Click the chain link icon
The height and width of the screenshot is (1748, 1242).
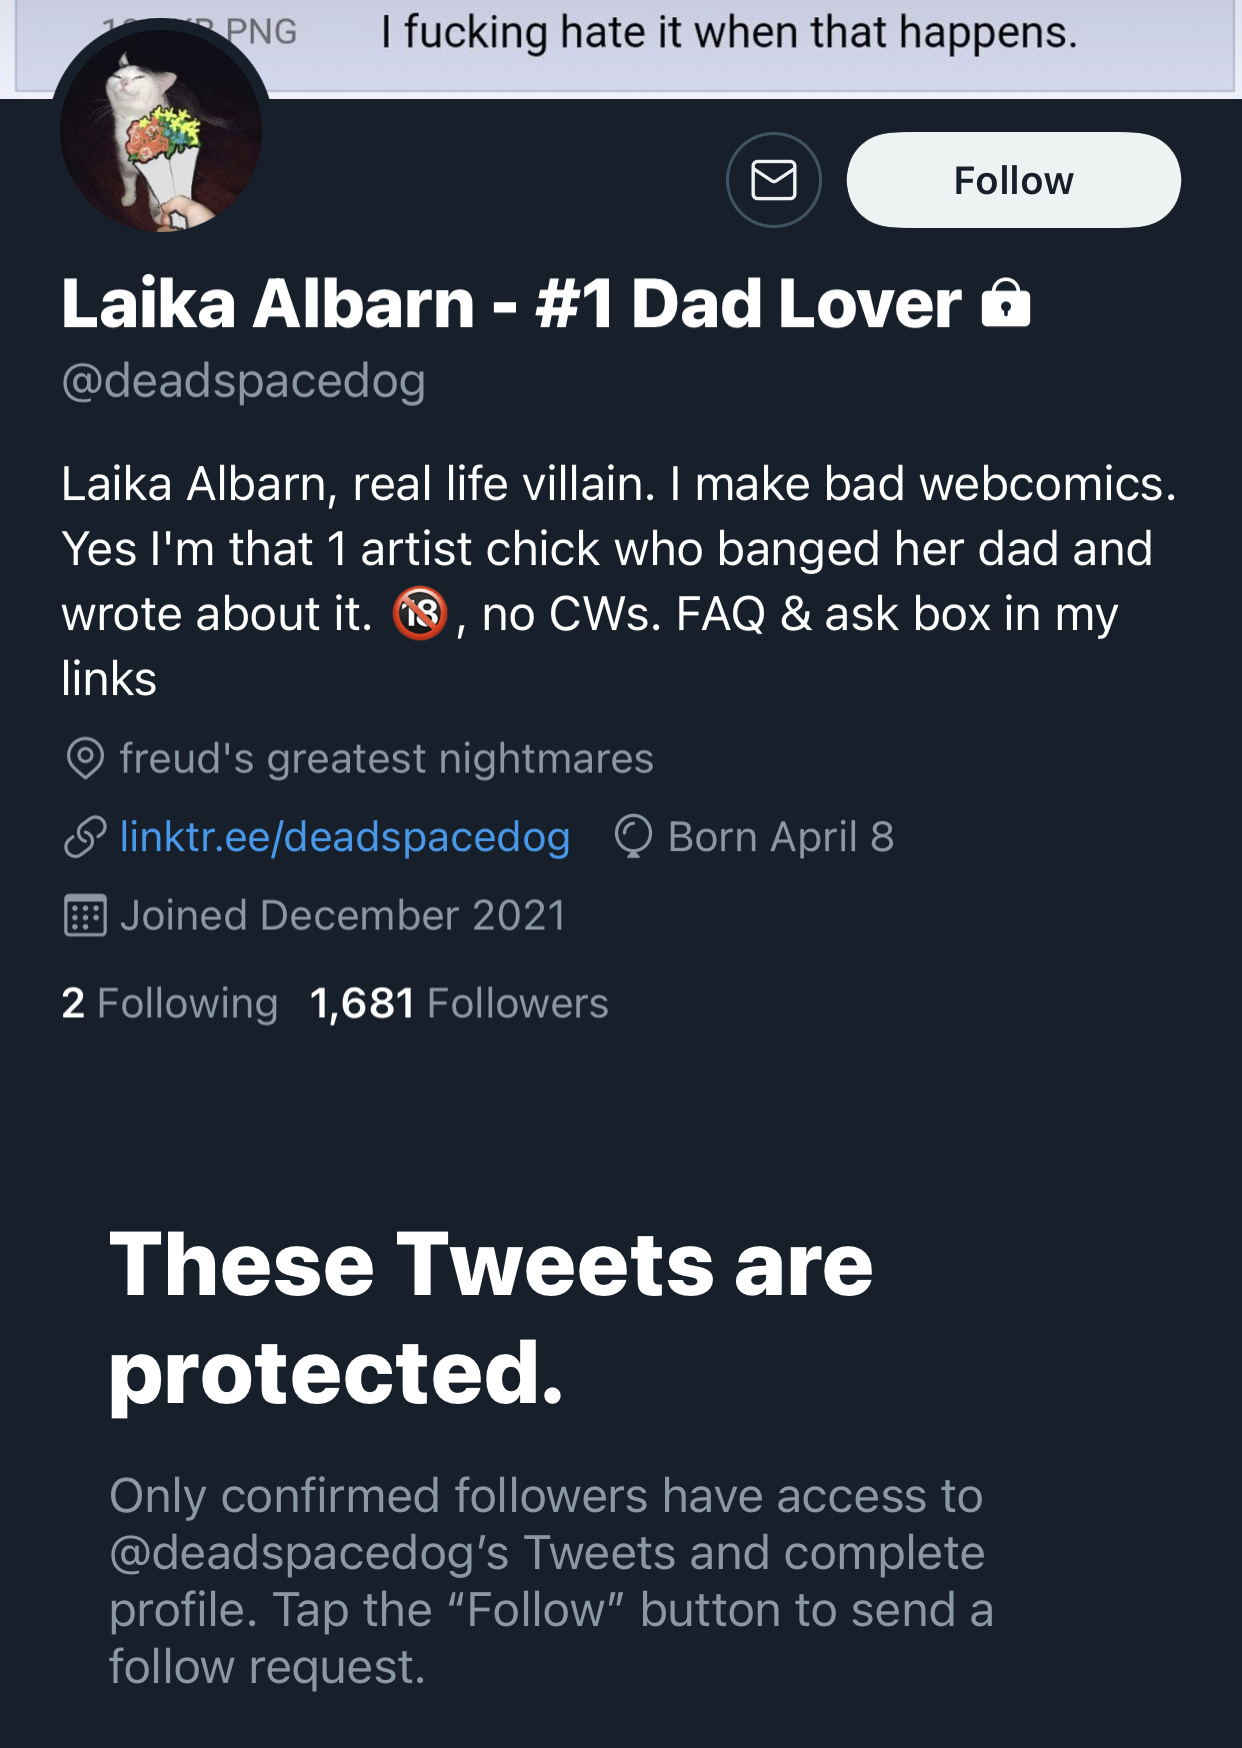[85, 837]
